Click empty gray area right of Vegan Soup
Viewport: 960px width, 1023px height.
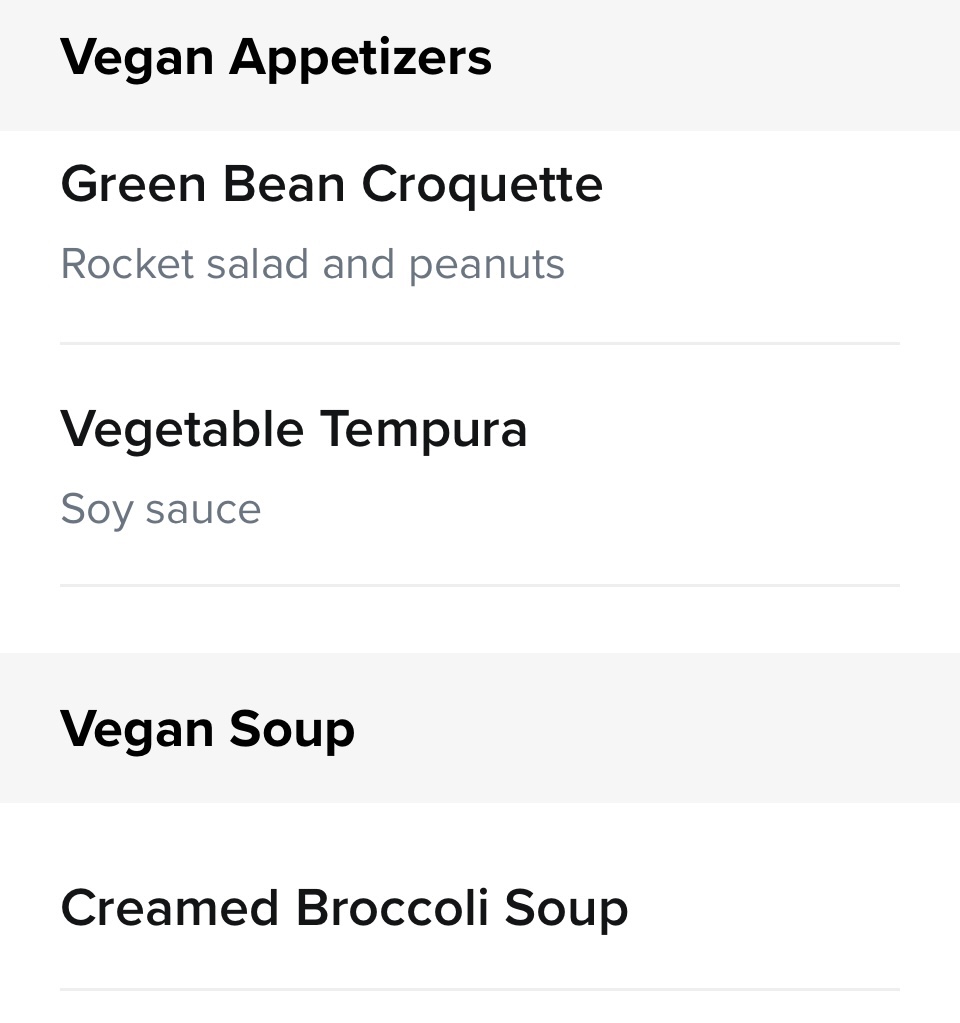660,729
